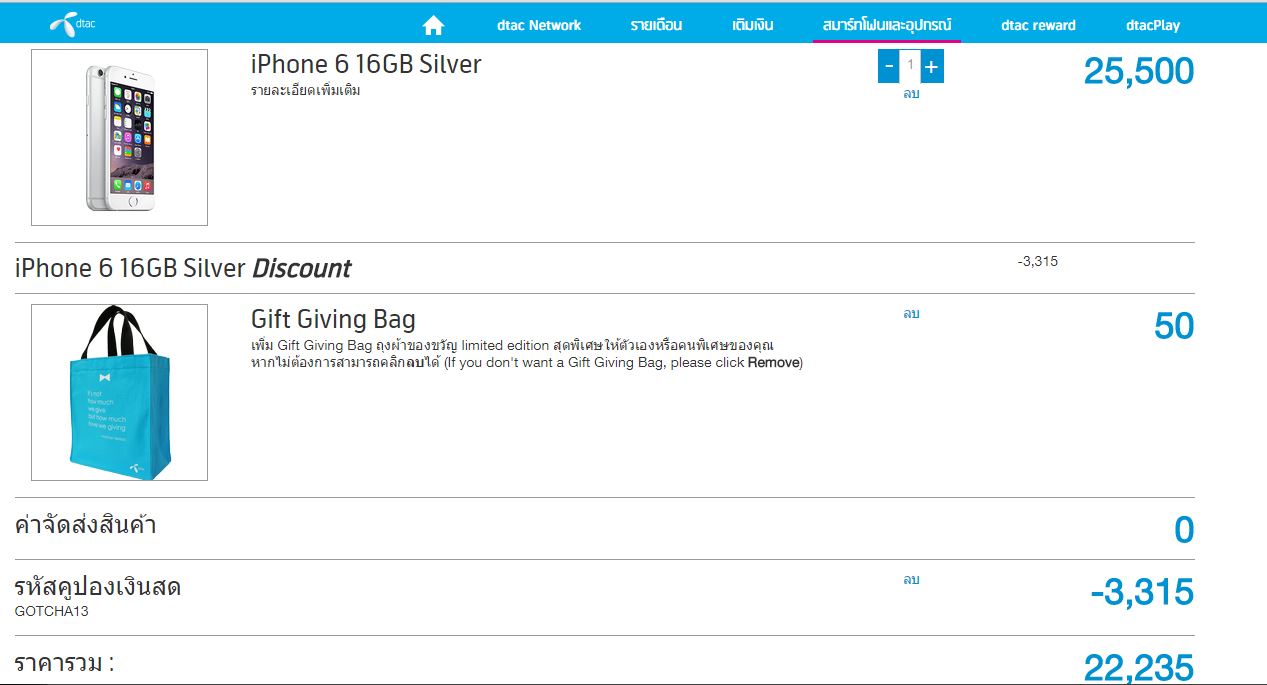Click the Gift Giving Bag thumbnail
The width and height of the screenshot is (1267, 685).
[120, 392]
